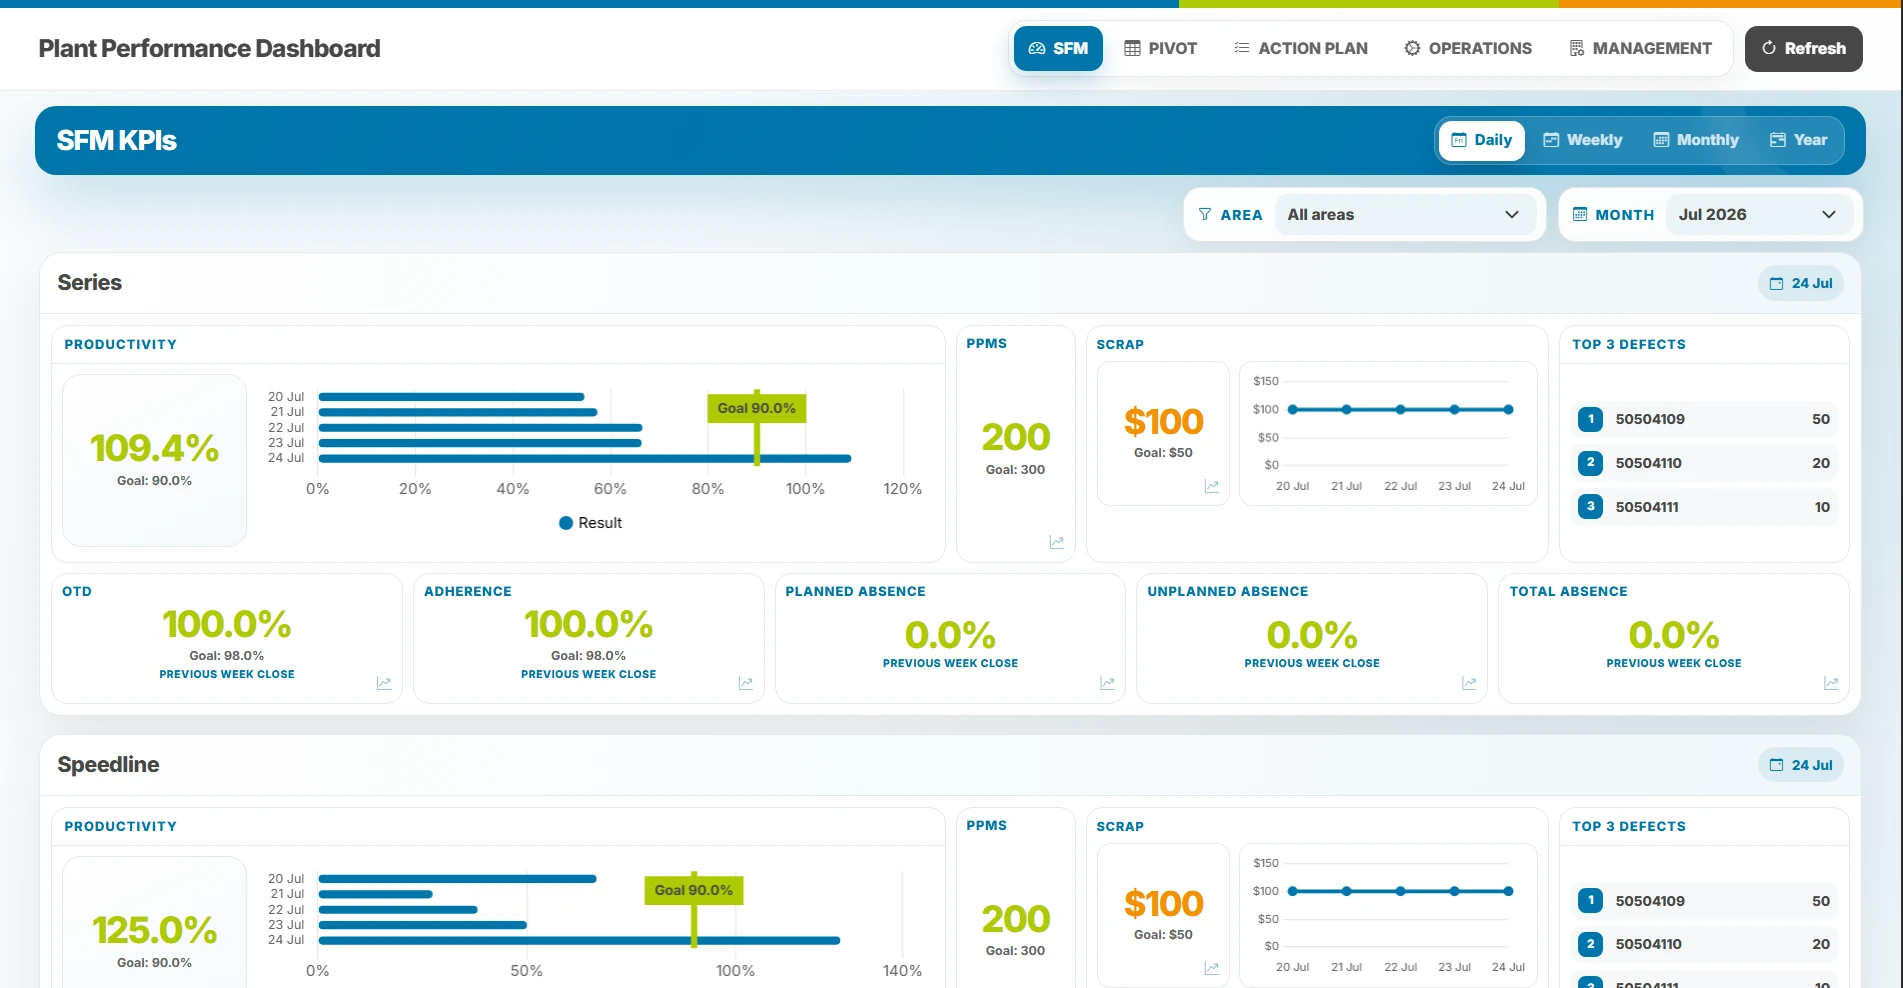Toggle the Result legend in Series productivity chart
1903x988 pixels.
(x=590, y=523)
